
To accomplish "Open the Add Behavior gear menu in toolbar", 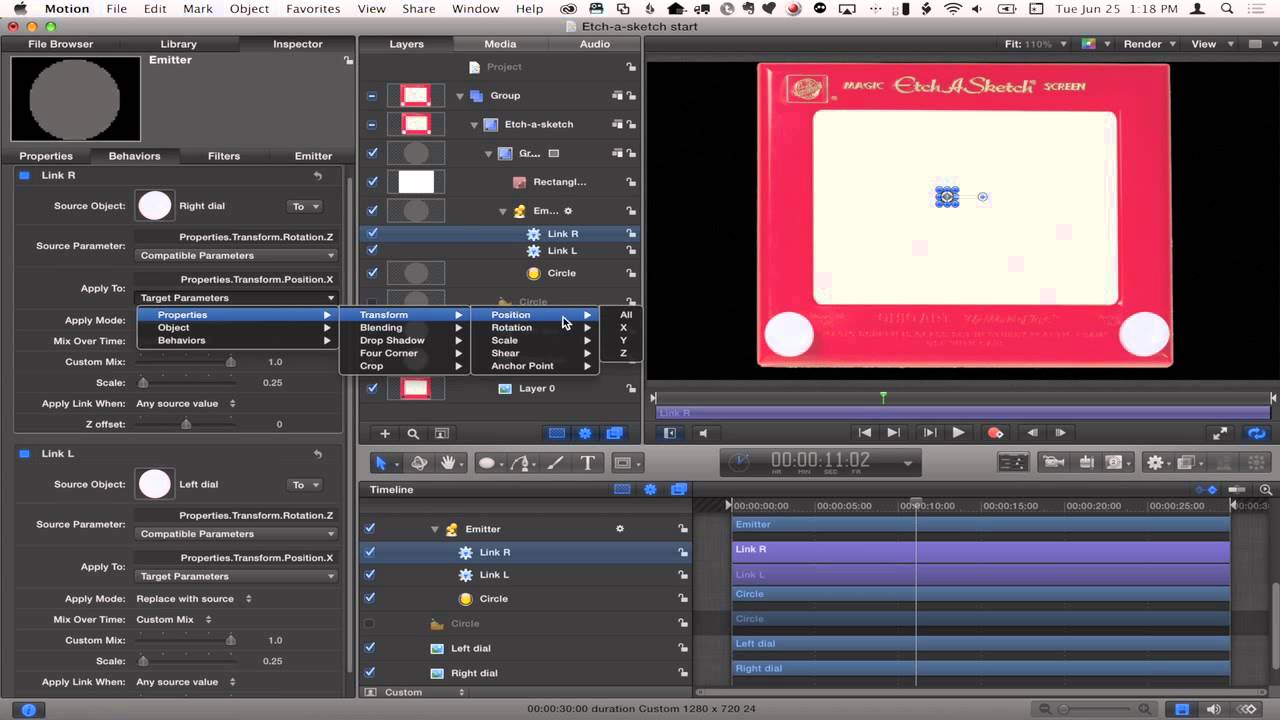I will tap(1158, 462).
